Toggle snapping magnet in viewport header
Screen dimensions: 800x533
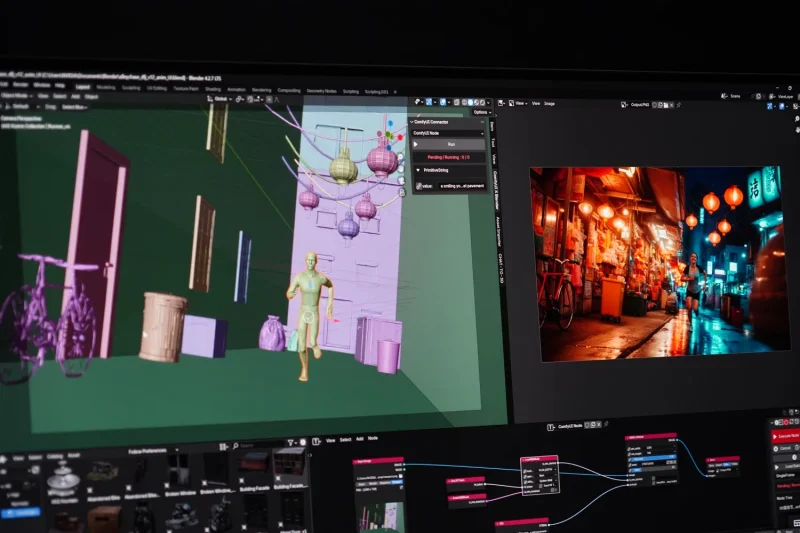250,99
